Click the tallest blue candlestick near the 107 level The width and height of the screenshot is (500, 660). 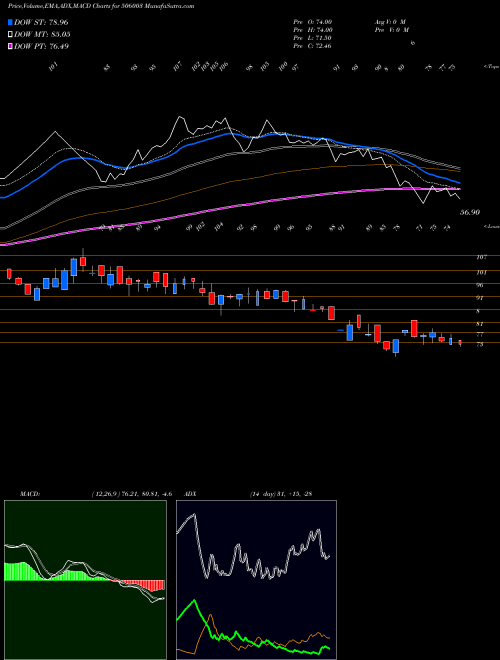pos(74,267)
